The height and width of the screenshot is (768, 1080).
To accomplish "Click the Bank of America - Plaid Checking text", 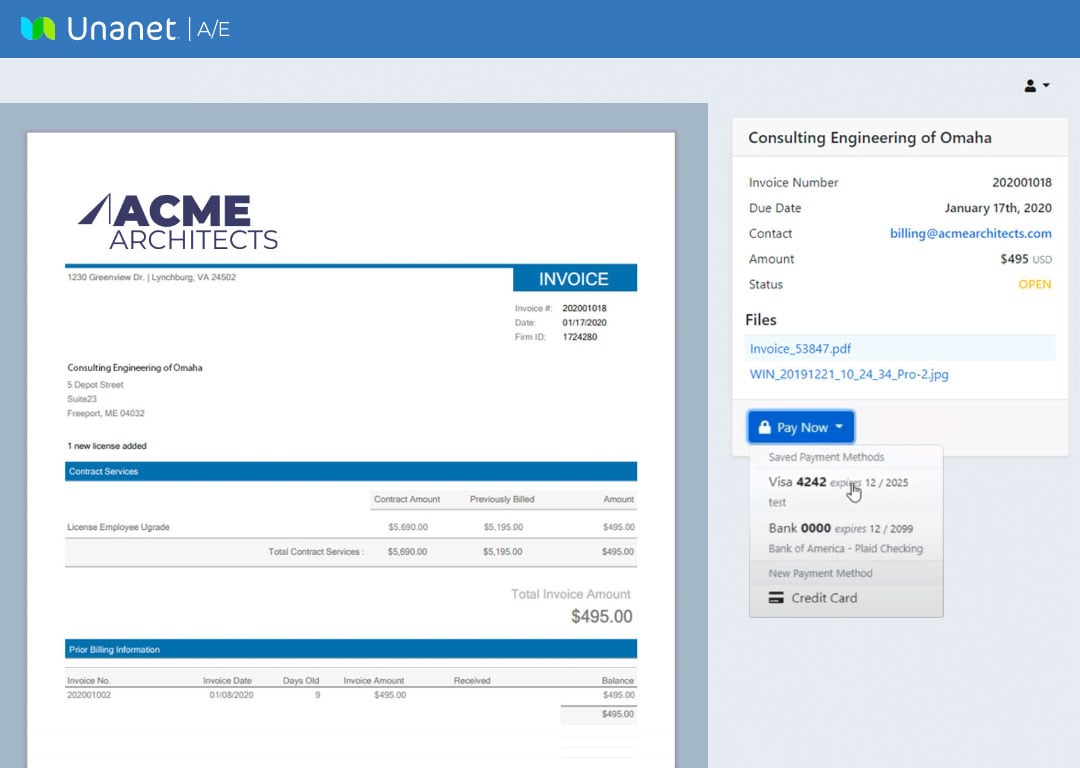I will click(845, 548).
